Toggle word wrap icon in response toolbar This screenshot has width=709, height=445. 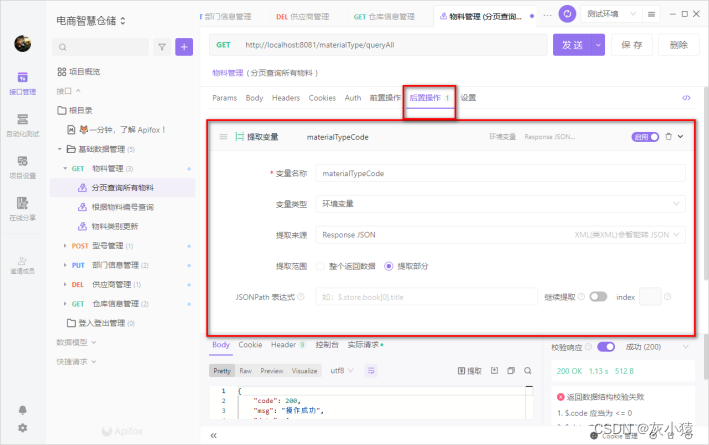point(371,370)
